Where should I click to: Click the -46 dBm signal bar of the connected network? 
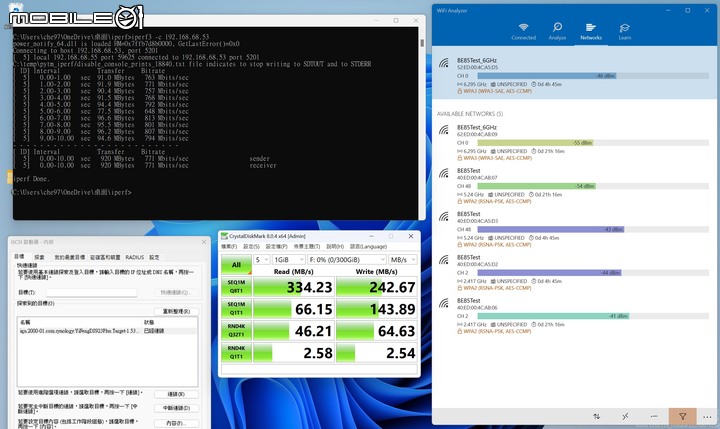[546, 76]
